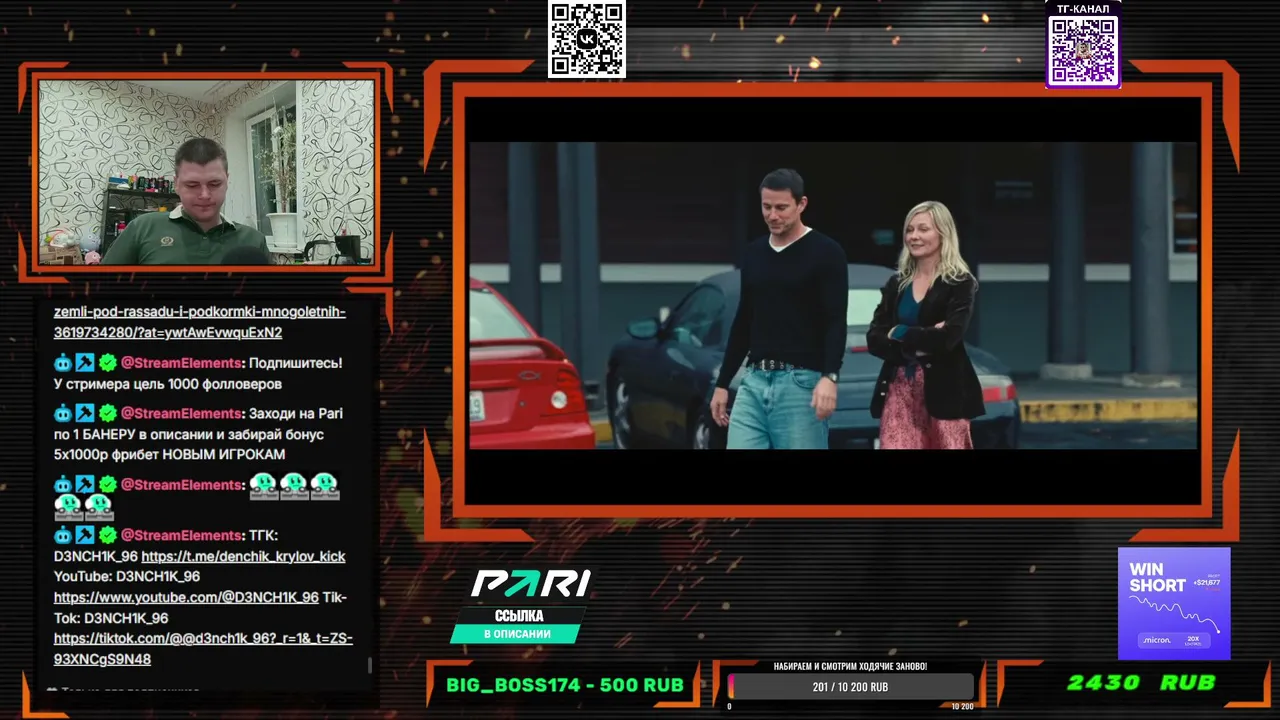
Task: Click the verified badge beside the 'Подпишитесь!' message
Action: pos(108,363)
